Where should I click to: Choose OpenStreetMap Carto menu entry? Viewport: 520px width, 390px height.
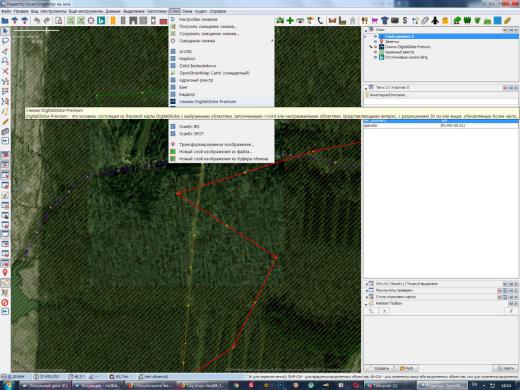click(214, 73)
